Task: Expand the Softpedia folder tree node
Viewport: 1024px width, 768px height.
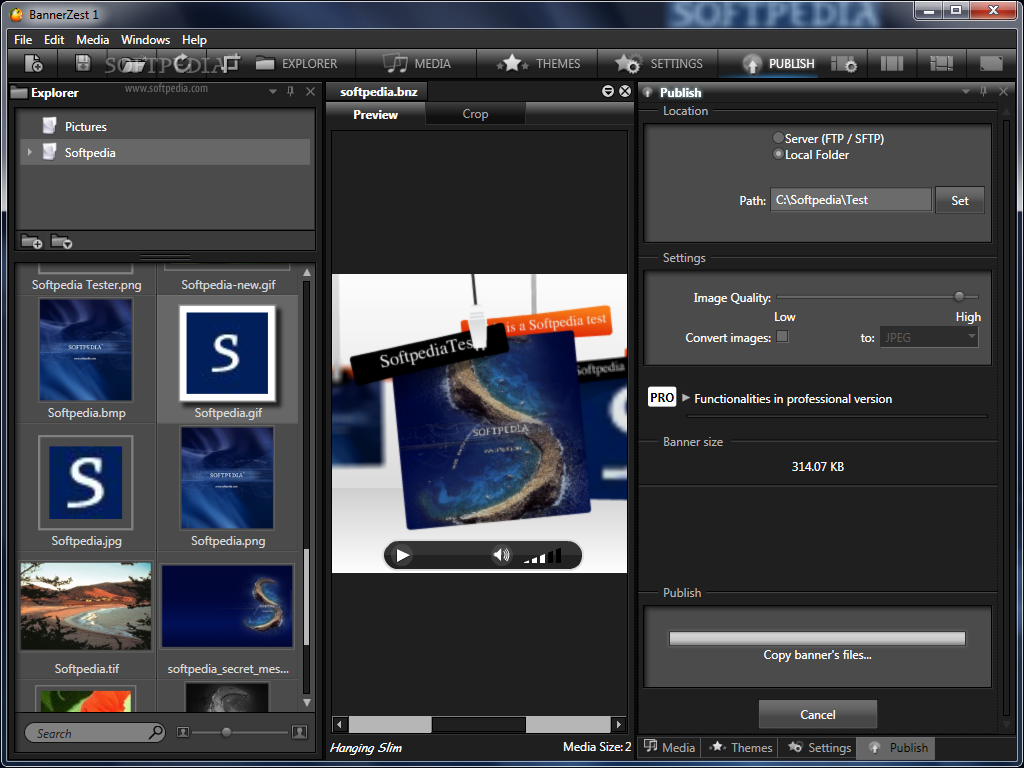Action: point(29,152)
